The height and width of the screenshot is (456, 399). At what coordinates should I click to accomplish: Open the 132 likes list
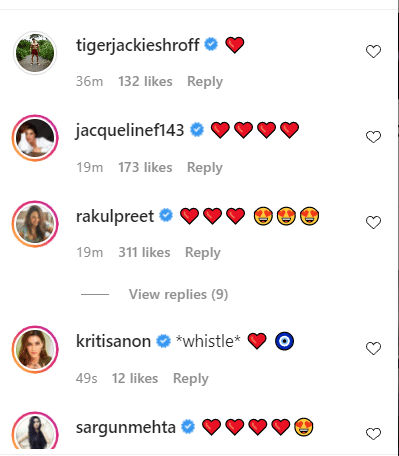pyautogui.click(x=145, y=81)
